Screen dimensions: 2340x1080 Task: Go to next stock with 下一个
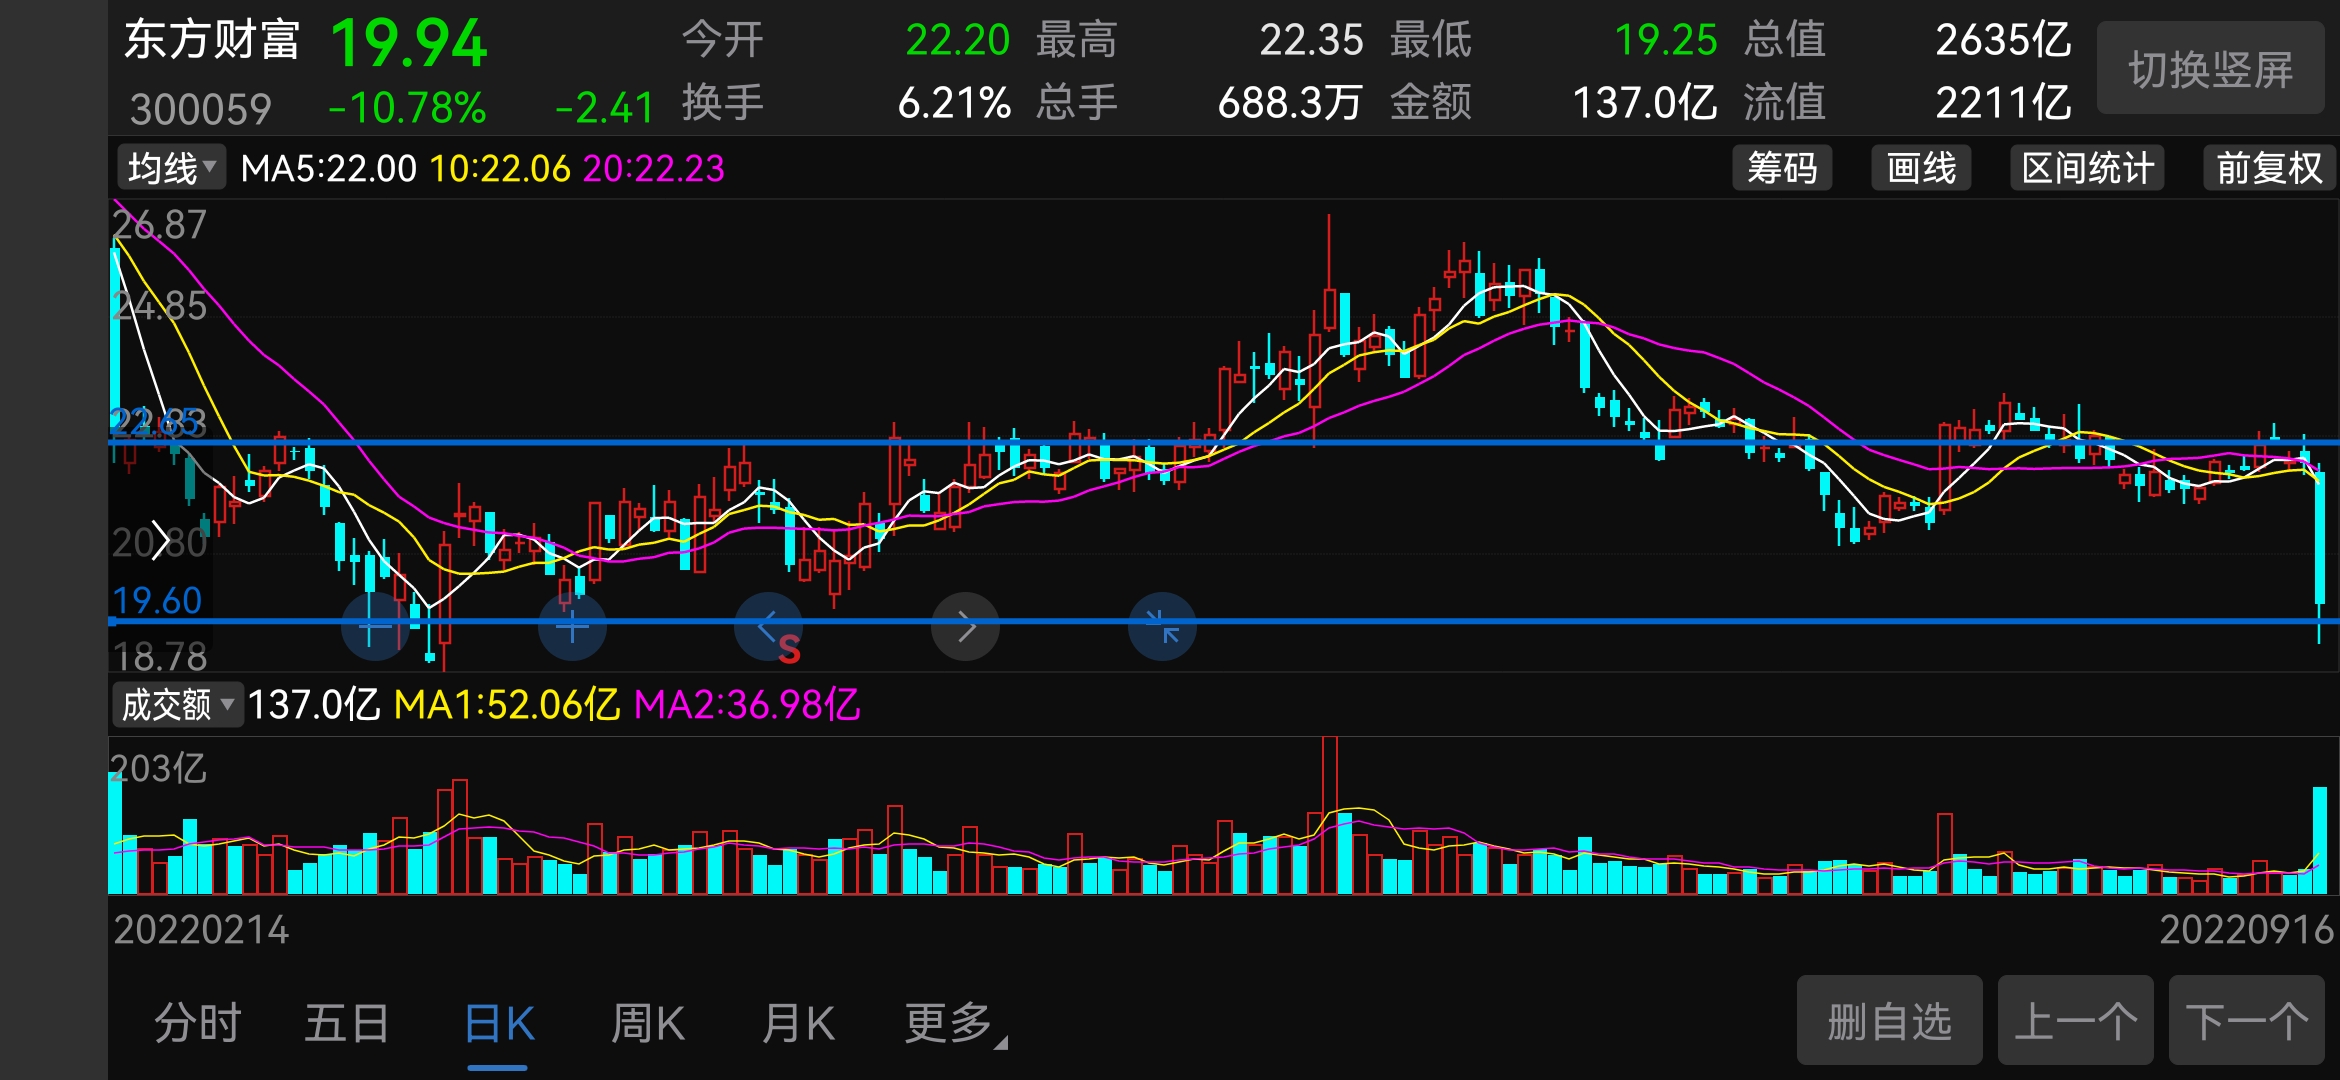[2246, 1021]
